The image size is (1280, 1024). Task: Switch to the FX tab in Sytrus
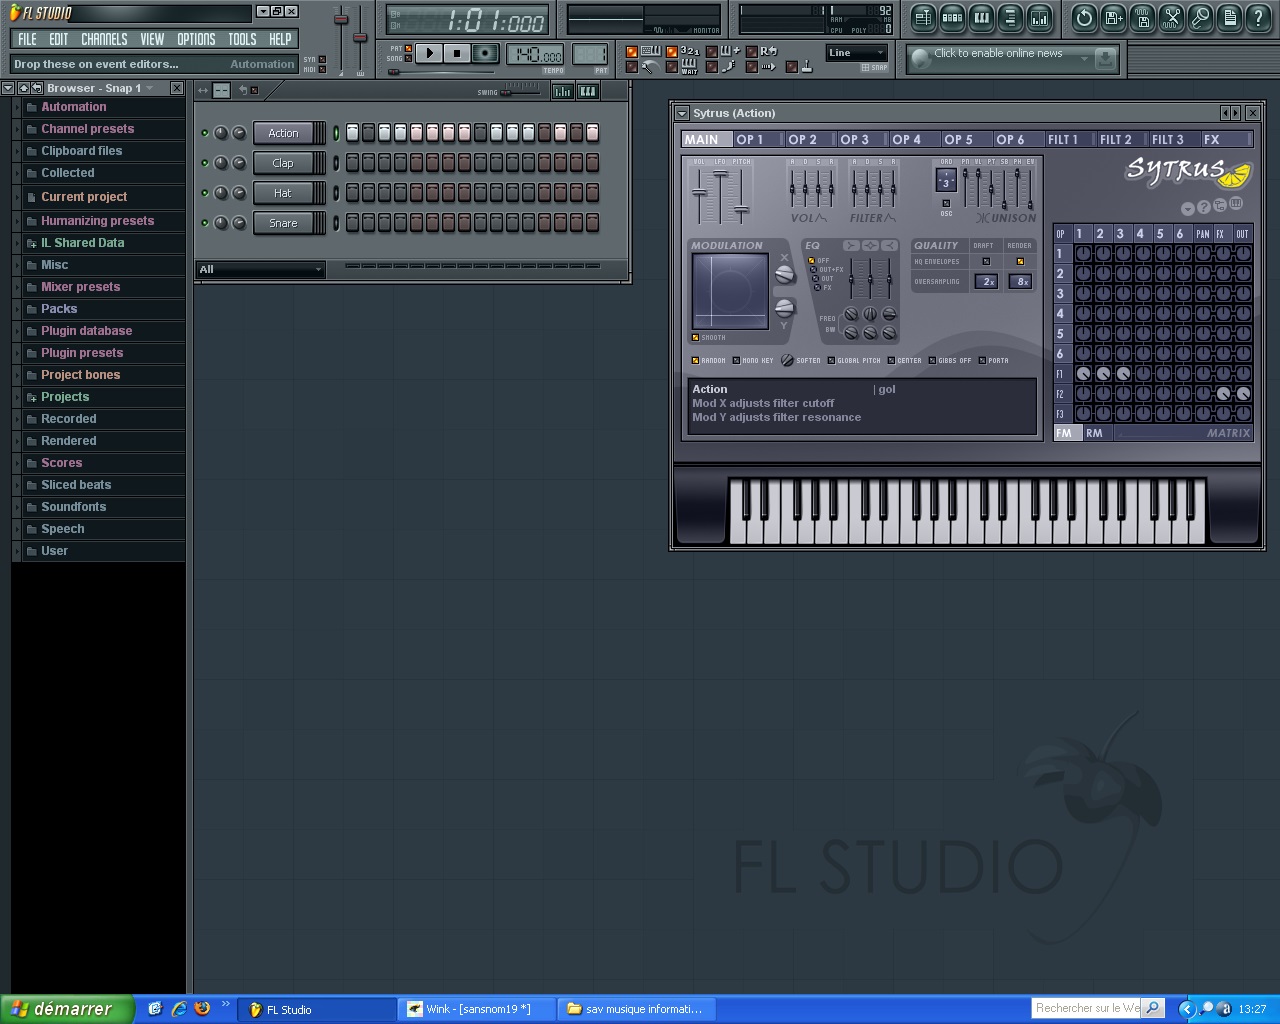(1226, 140)
